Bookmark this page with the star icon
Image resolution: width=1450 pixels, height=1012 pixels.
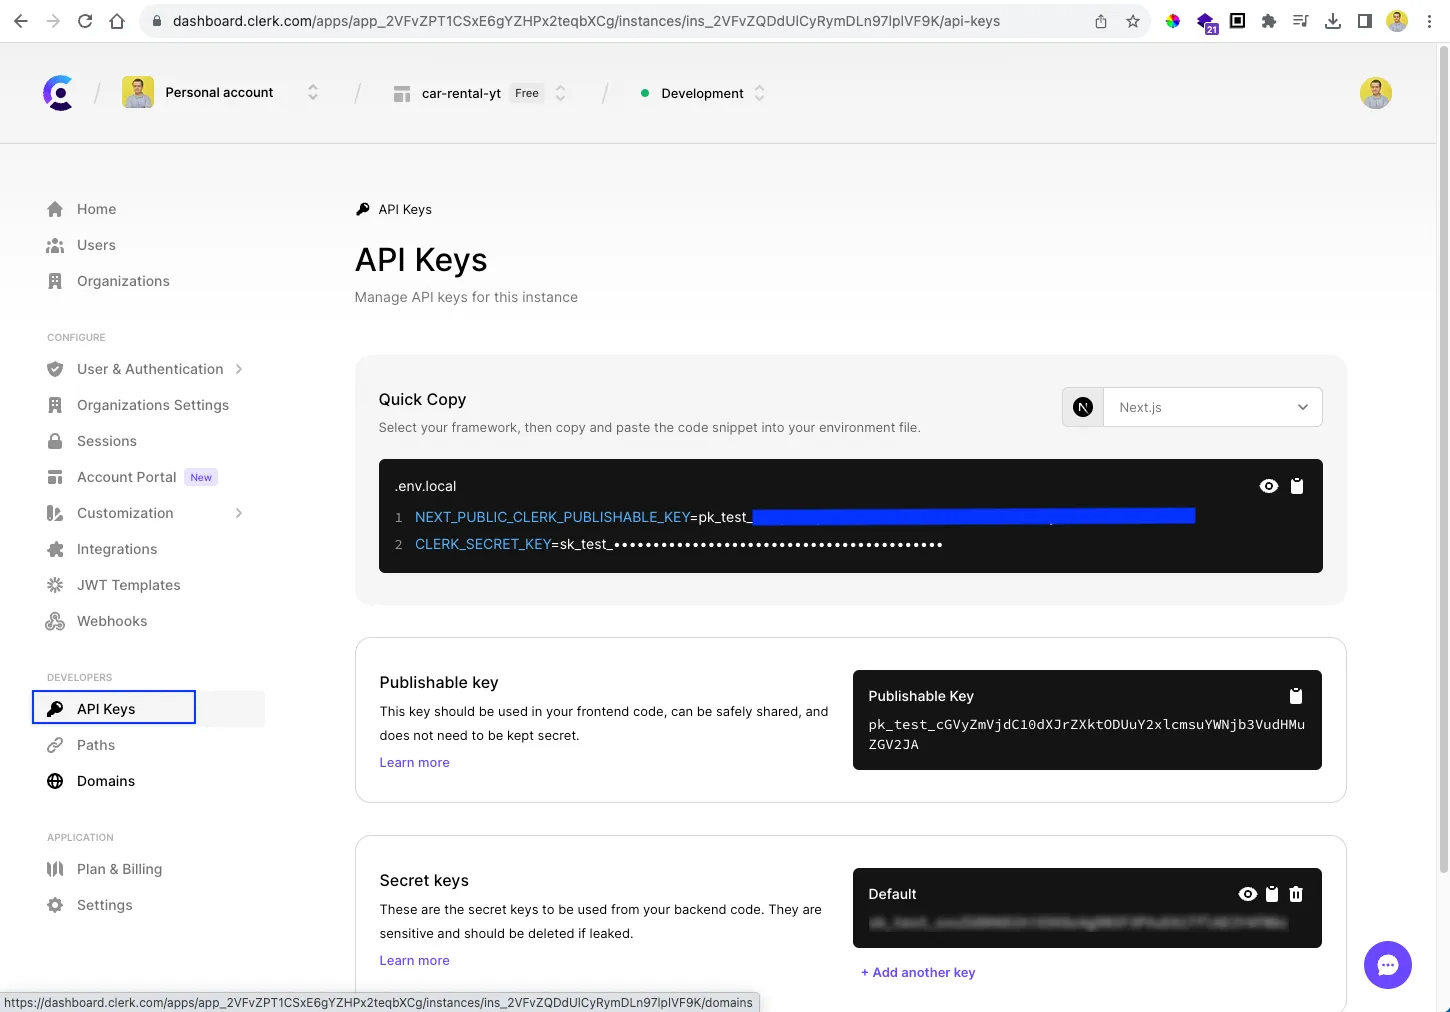[x=1133, y=21]
